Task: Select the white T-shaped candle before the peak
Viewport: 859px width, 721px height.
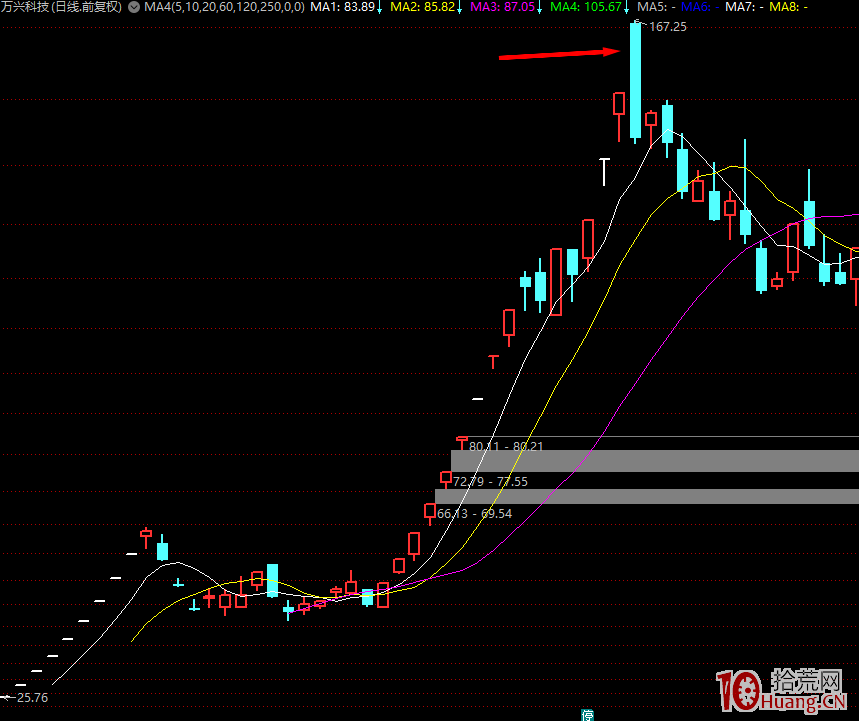Action: tap(604, 172)
